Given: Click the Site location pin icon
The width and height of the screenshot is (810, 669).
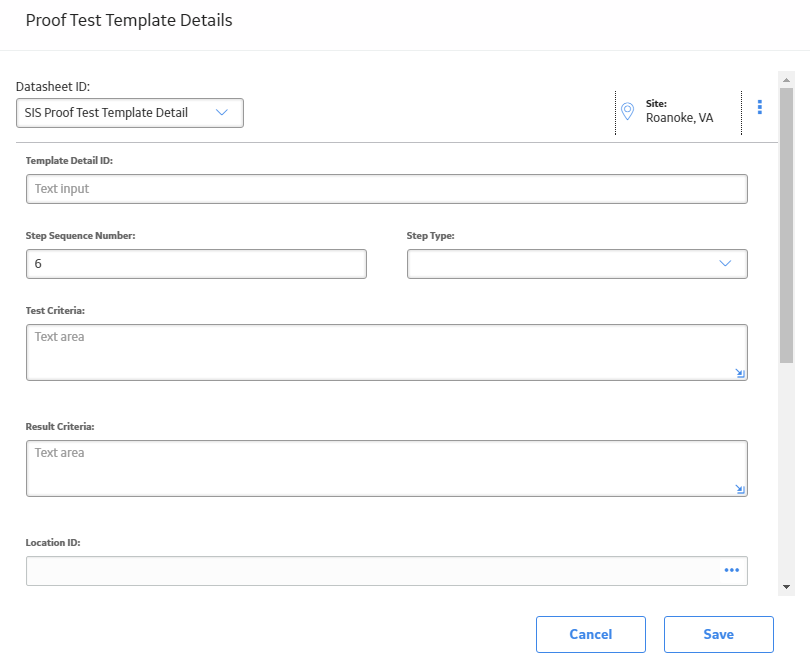Looking at the screenshot, I should click(x=627, y=111).
